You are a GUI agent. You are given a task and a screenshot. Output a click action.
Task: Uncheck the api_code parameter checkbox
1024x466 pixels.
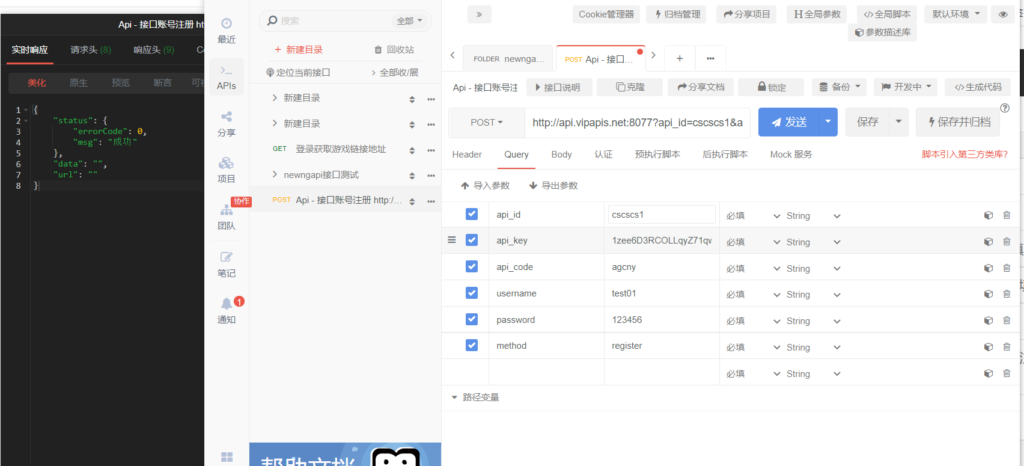[x=472, y=266]
